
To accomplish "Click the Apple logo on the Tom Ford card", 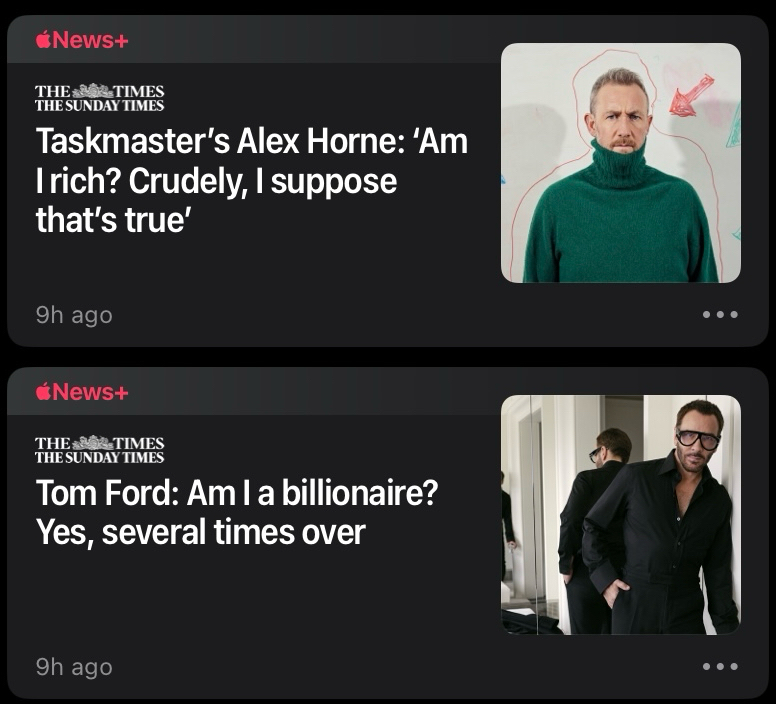I will point(43,391).
